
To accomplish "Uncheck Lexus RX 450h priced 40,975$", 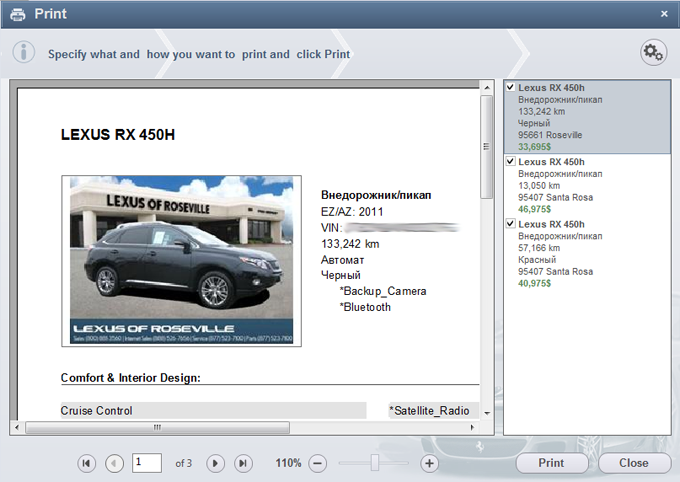I will click(510, 224).
